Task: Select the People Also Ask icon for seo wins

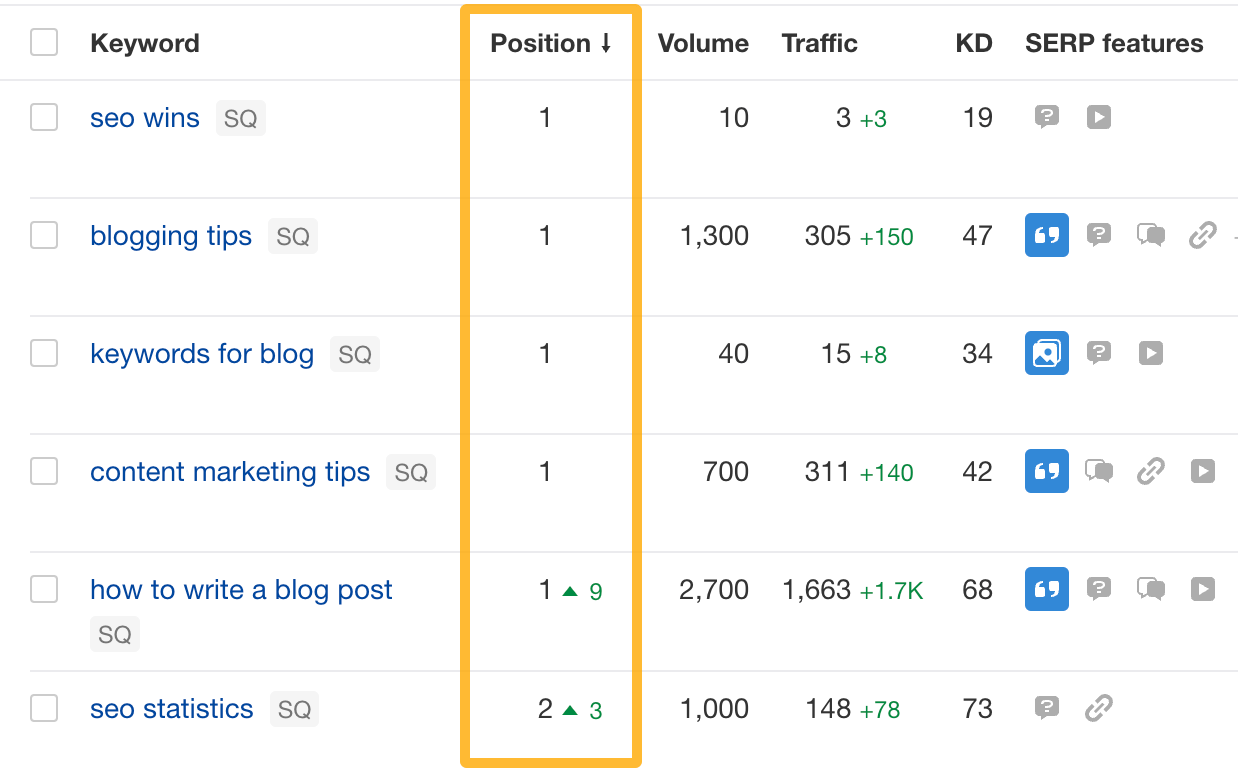Action: pos(1046,117)
